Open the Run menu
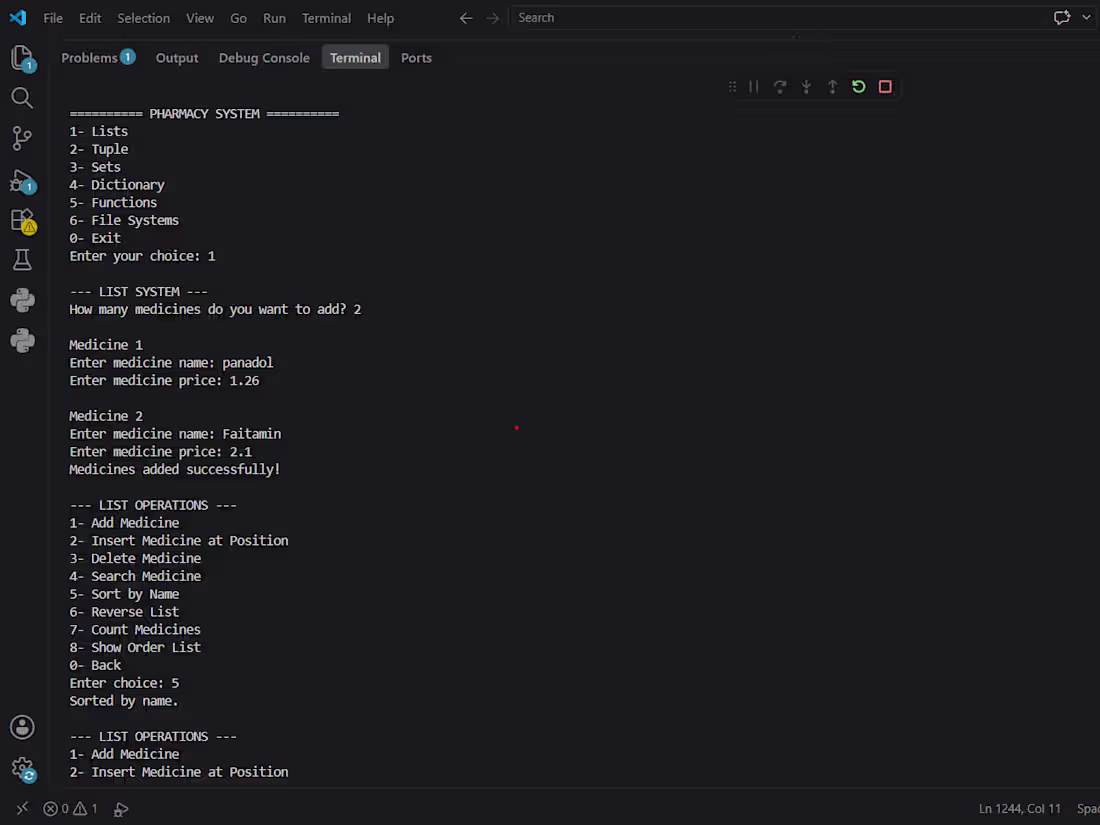 pos(274,18)
